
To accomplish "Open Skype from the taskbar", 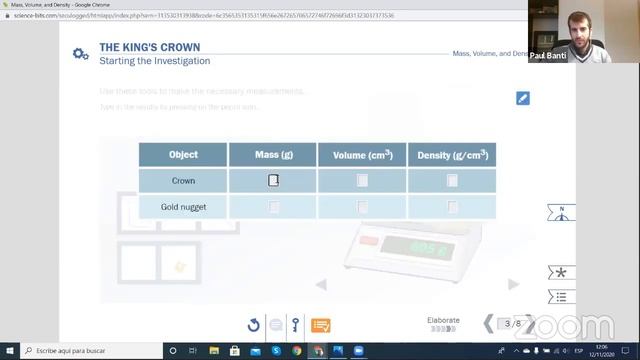I will pos(276,351).
